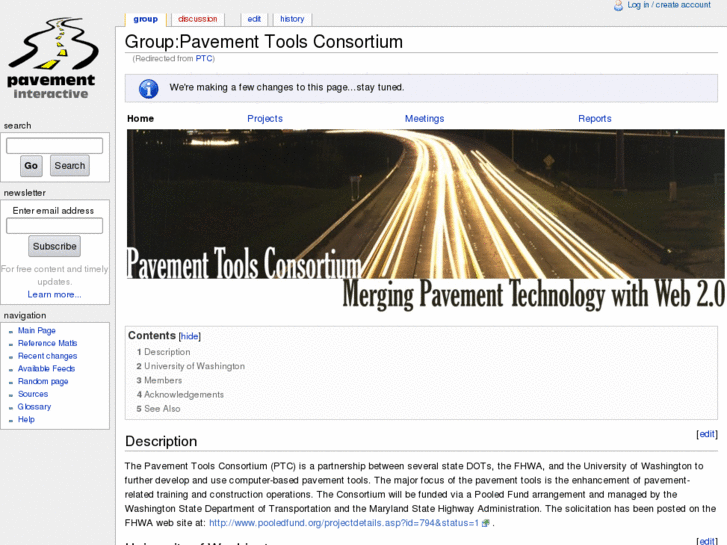
Task: Open Main Page in navigation
Action: pyautogui.click(x=37, y=330)
